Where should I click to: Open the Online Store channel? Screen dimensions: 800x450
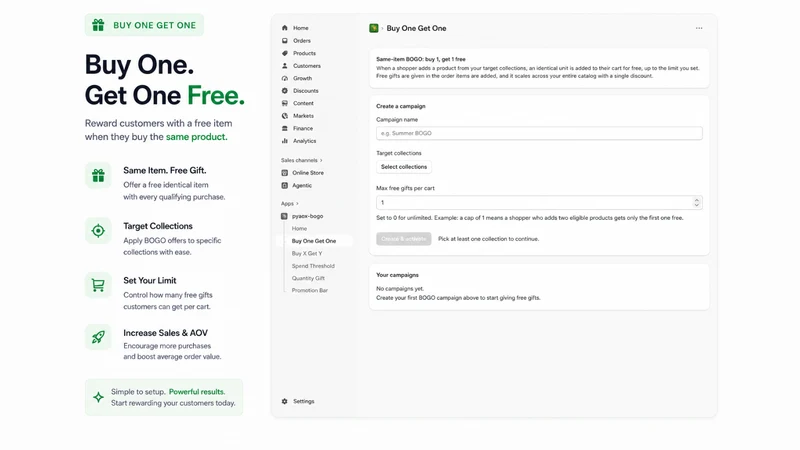(x=308, y=173)
